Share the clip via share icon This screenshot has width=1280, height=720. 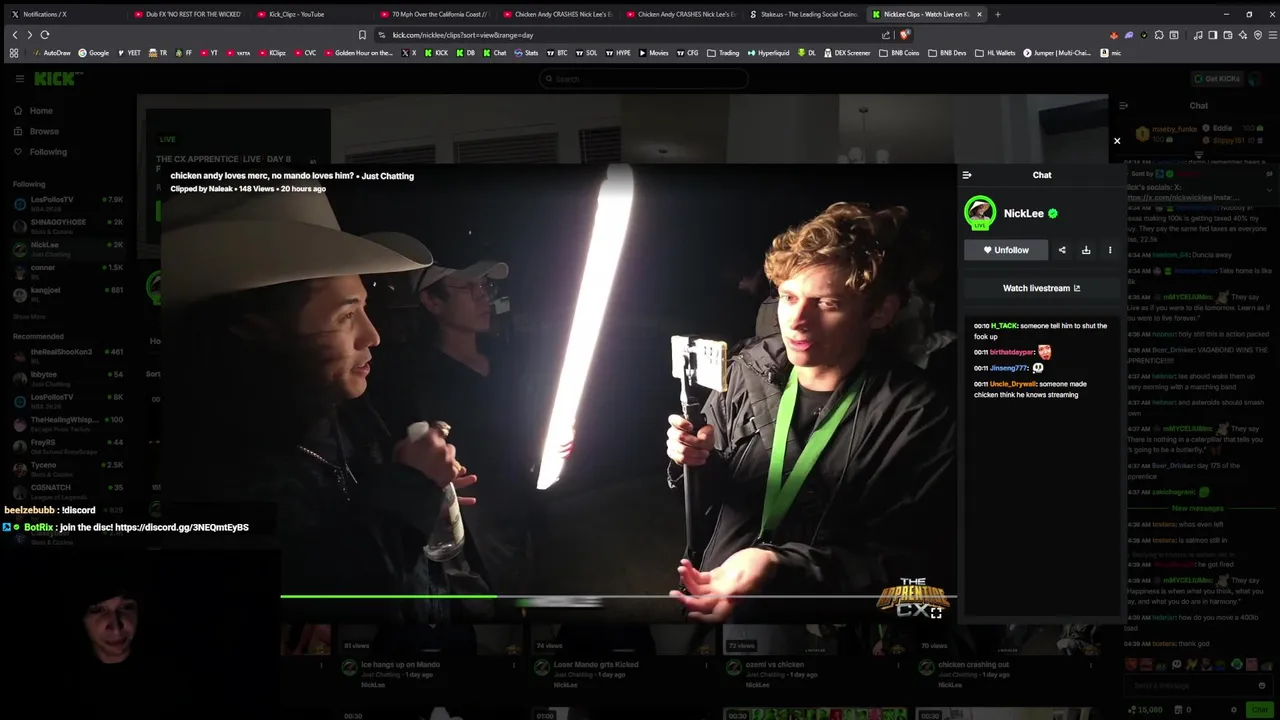pos(1062,250)
